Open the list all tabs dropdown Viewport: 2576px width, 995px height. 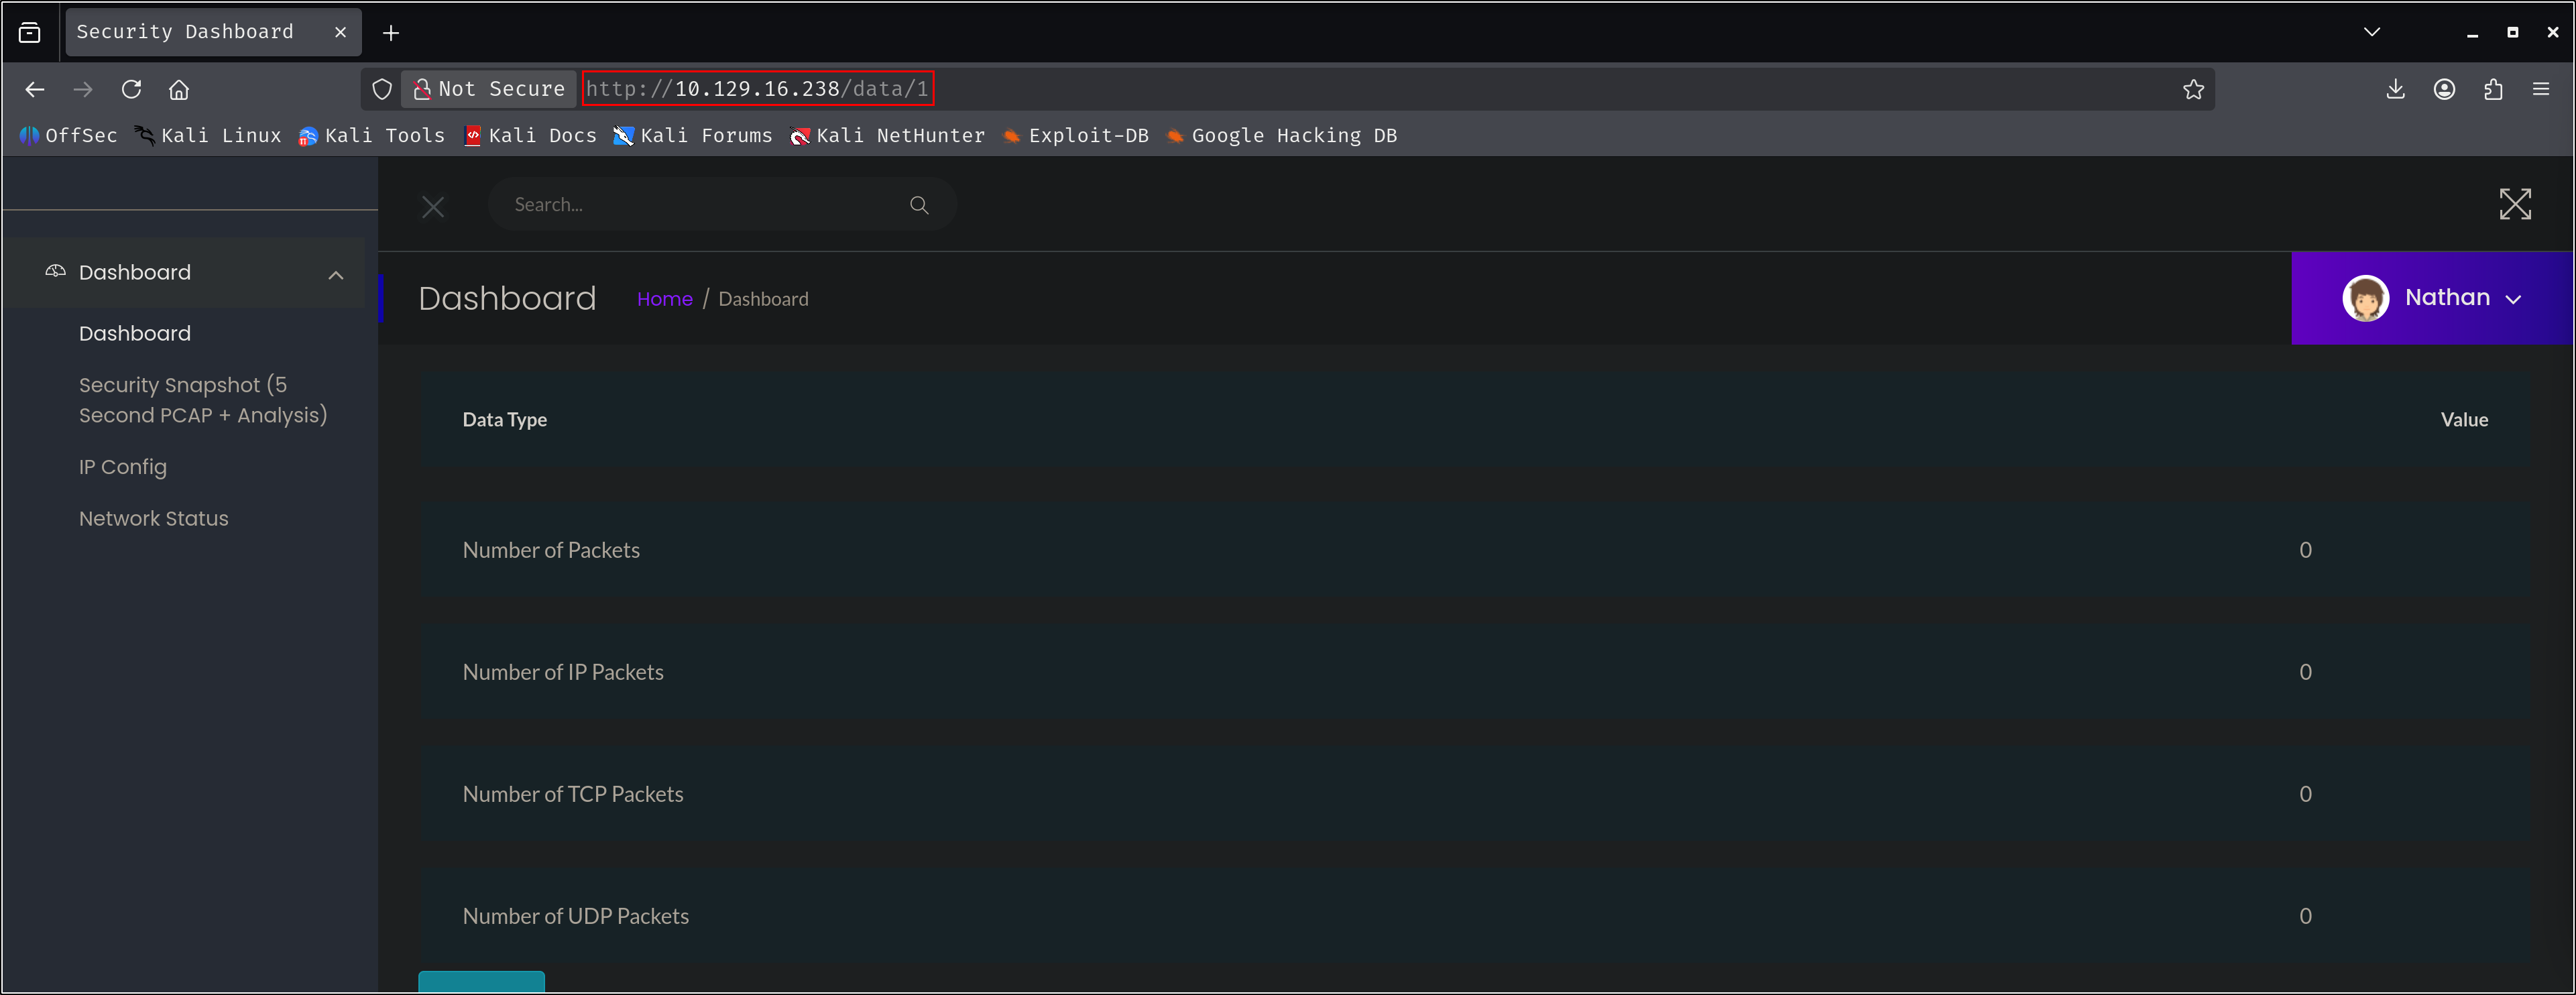(x=2371, y=32)
